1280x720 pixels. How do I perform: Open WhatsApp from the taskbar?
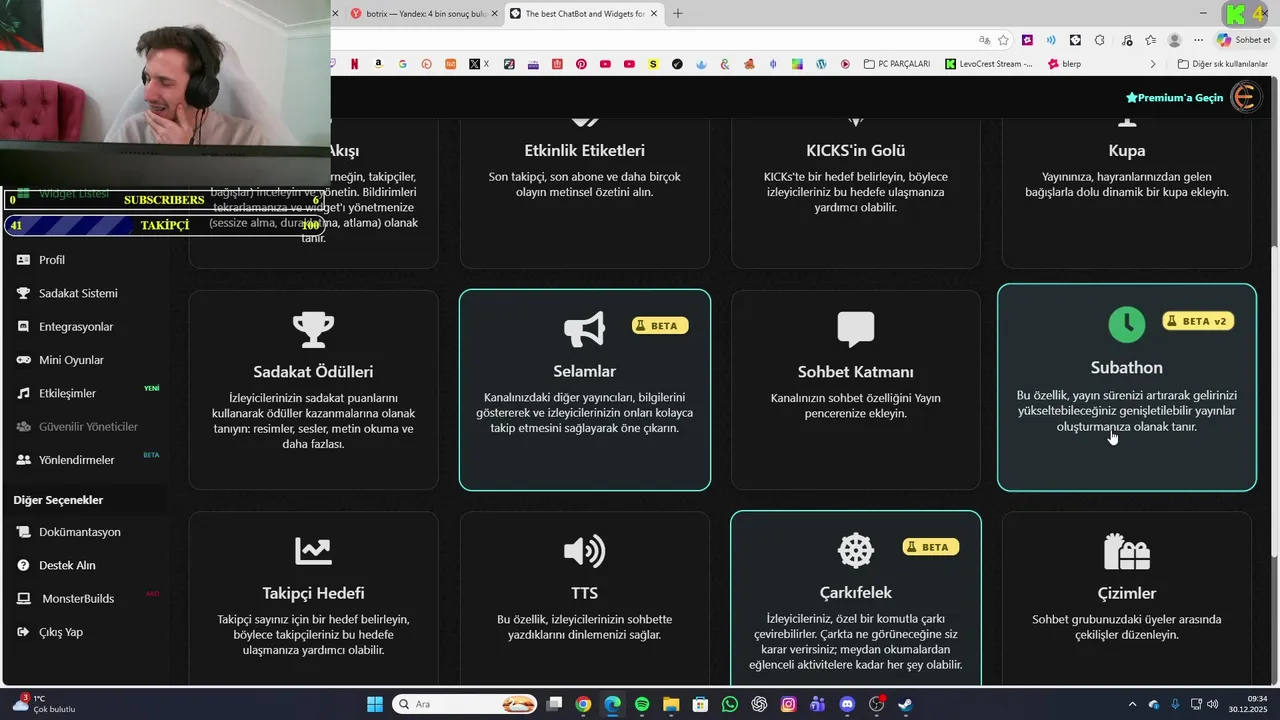pos(730,704)
